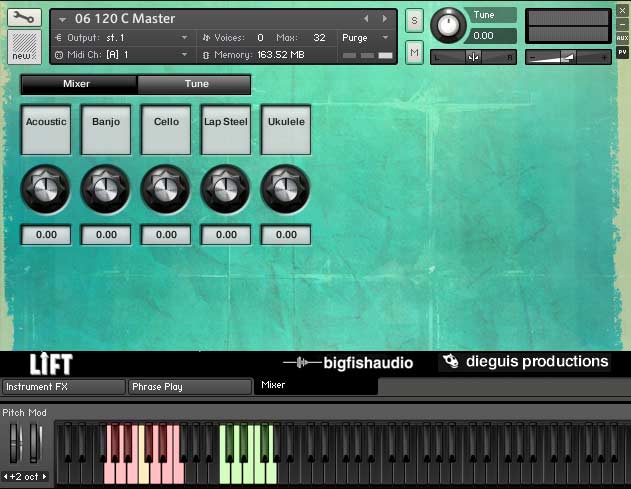The image size is (631, 489).
Task: Mute the instrument with M button
Action: click(x=414, y=53)
